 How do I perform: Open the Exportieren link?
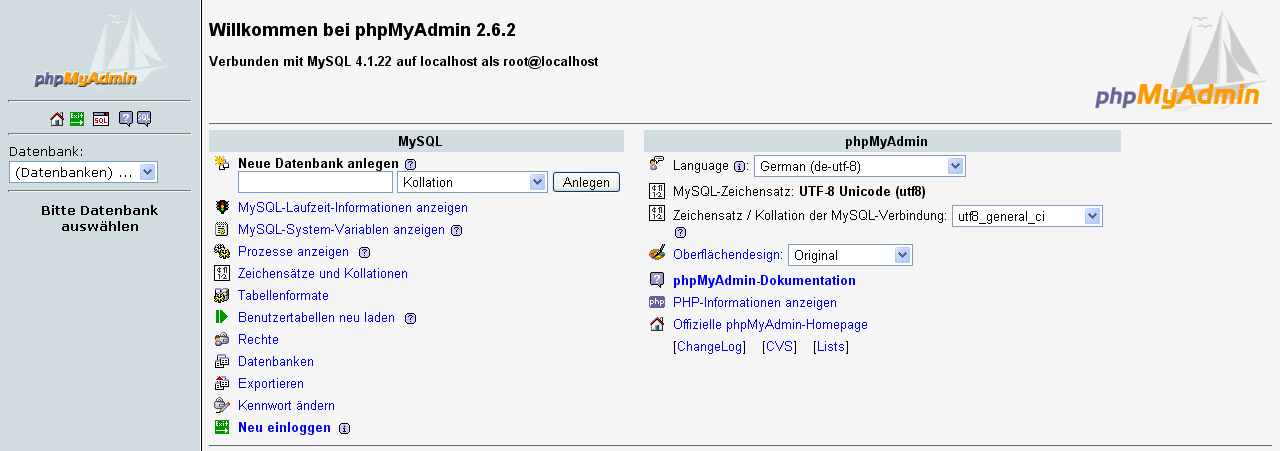click(271, 384)
